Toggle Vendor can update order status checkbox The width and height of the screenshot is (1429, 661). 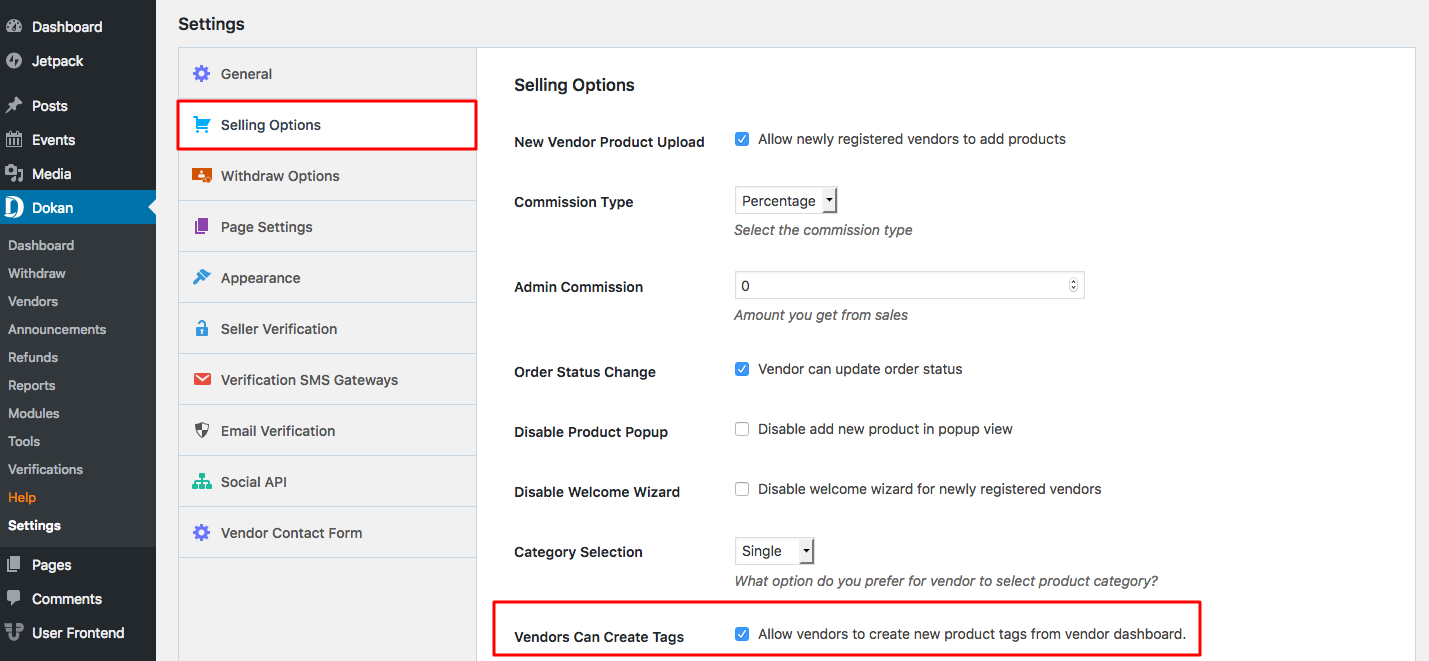pos(742,370)
